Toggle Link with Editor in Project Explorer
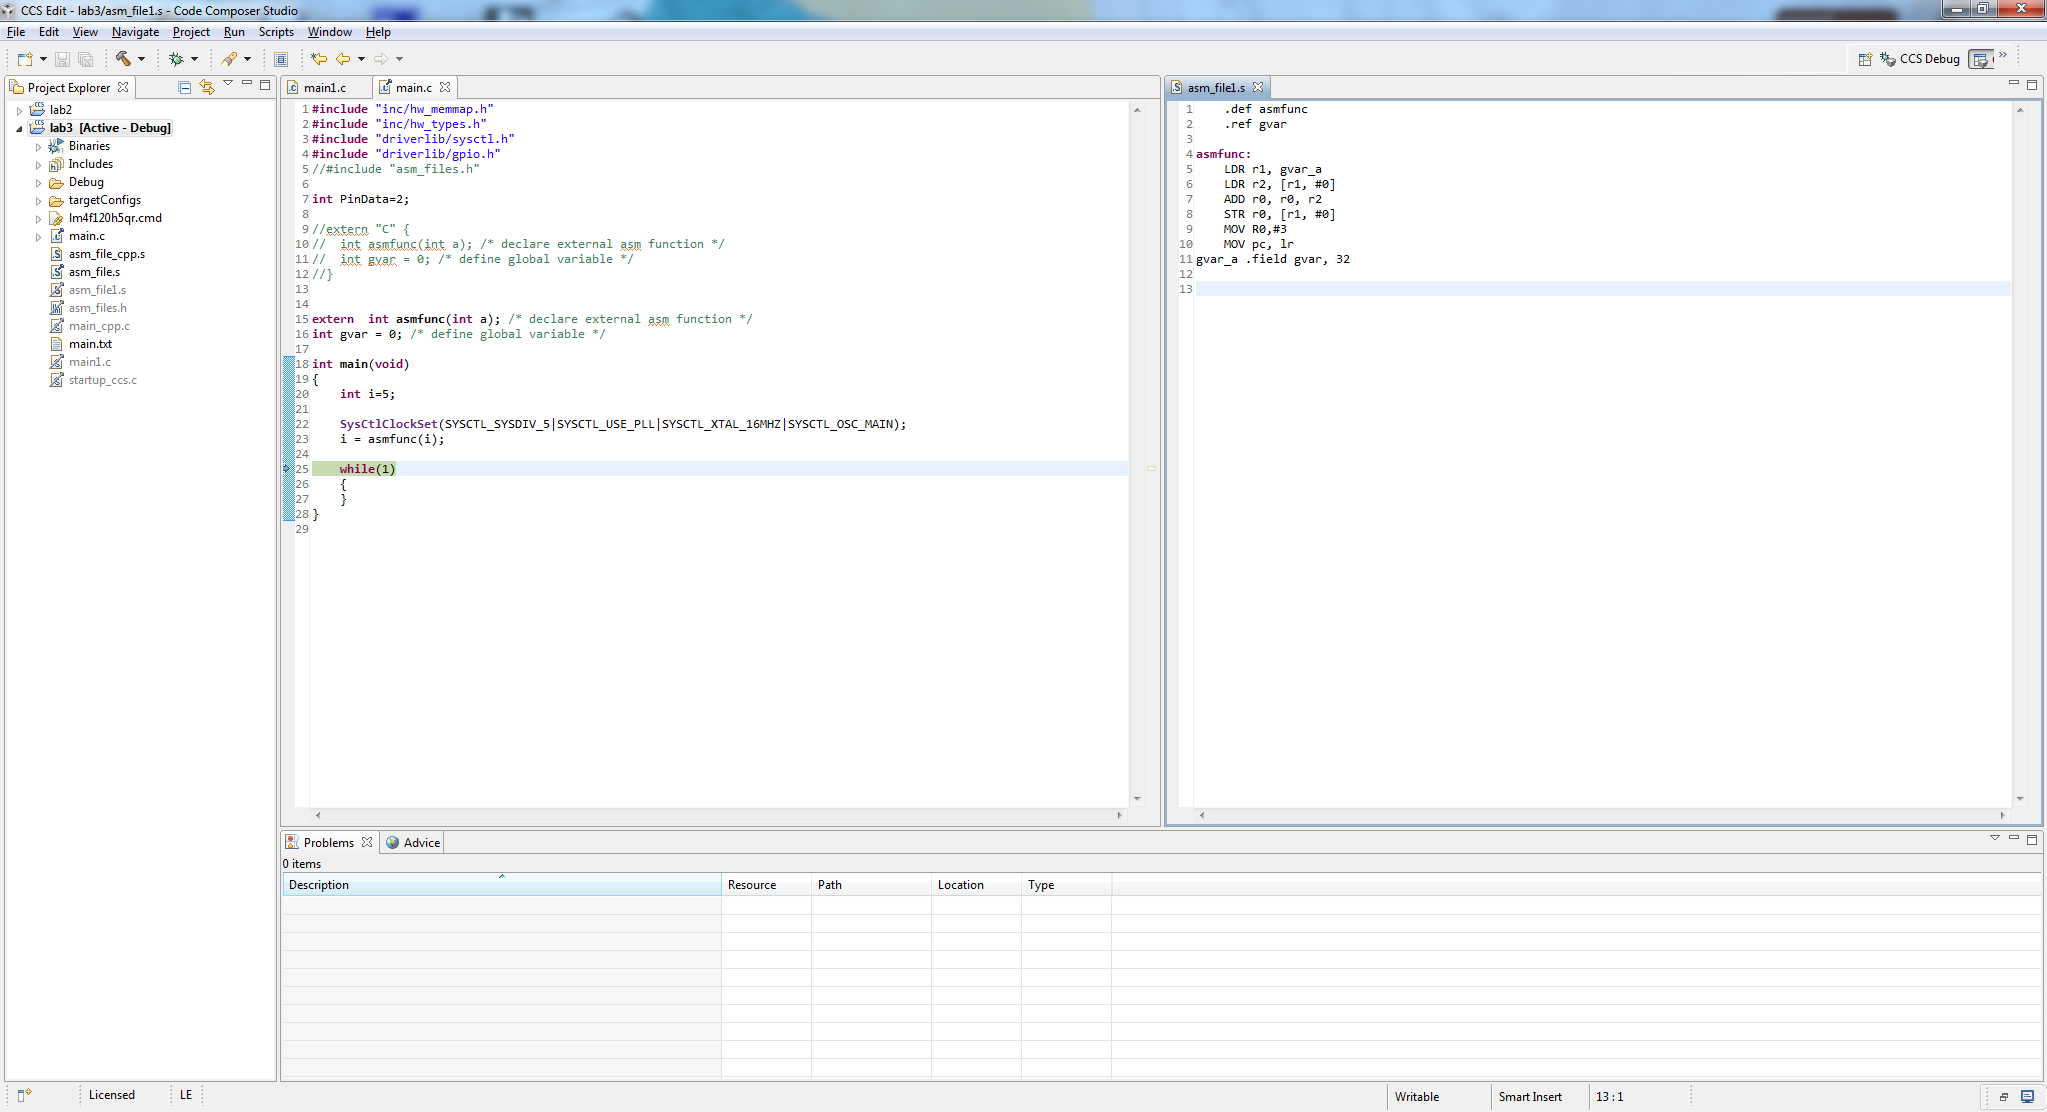This screenshot has width=2047, height=1112. 207,87
